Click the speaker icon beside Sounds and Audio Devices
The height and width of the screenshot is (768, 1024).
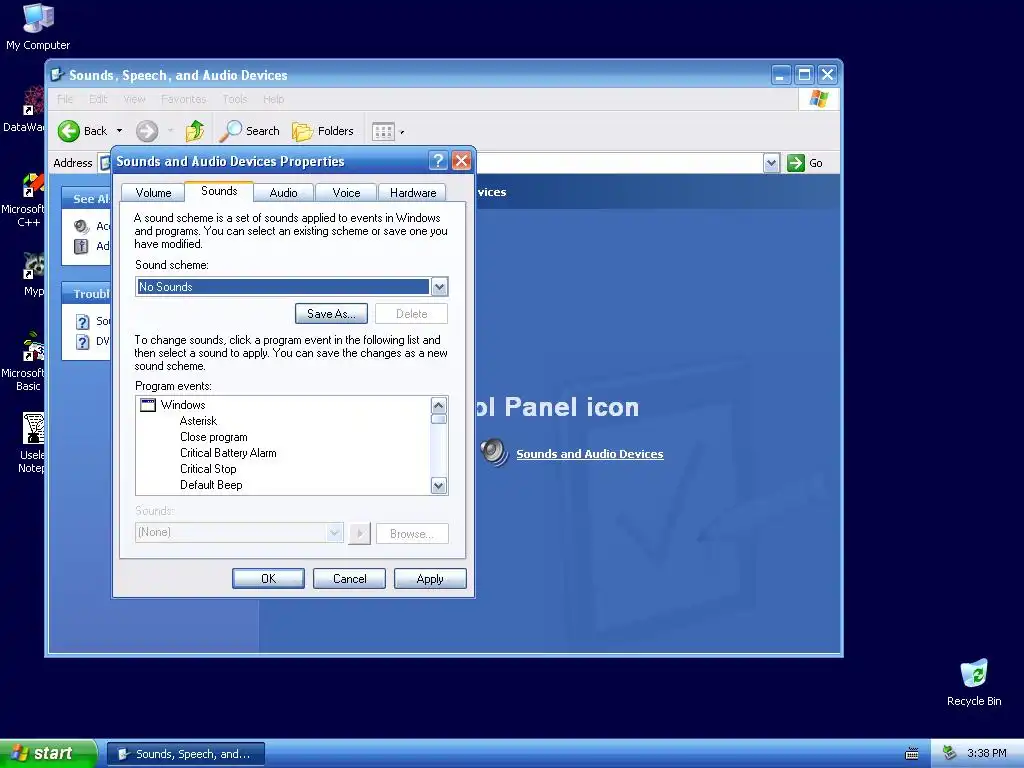pos(494,452)
